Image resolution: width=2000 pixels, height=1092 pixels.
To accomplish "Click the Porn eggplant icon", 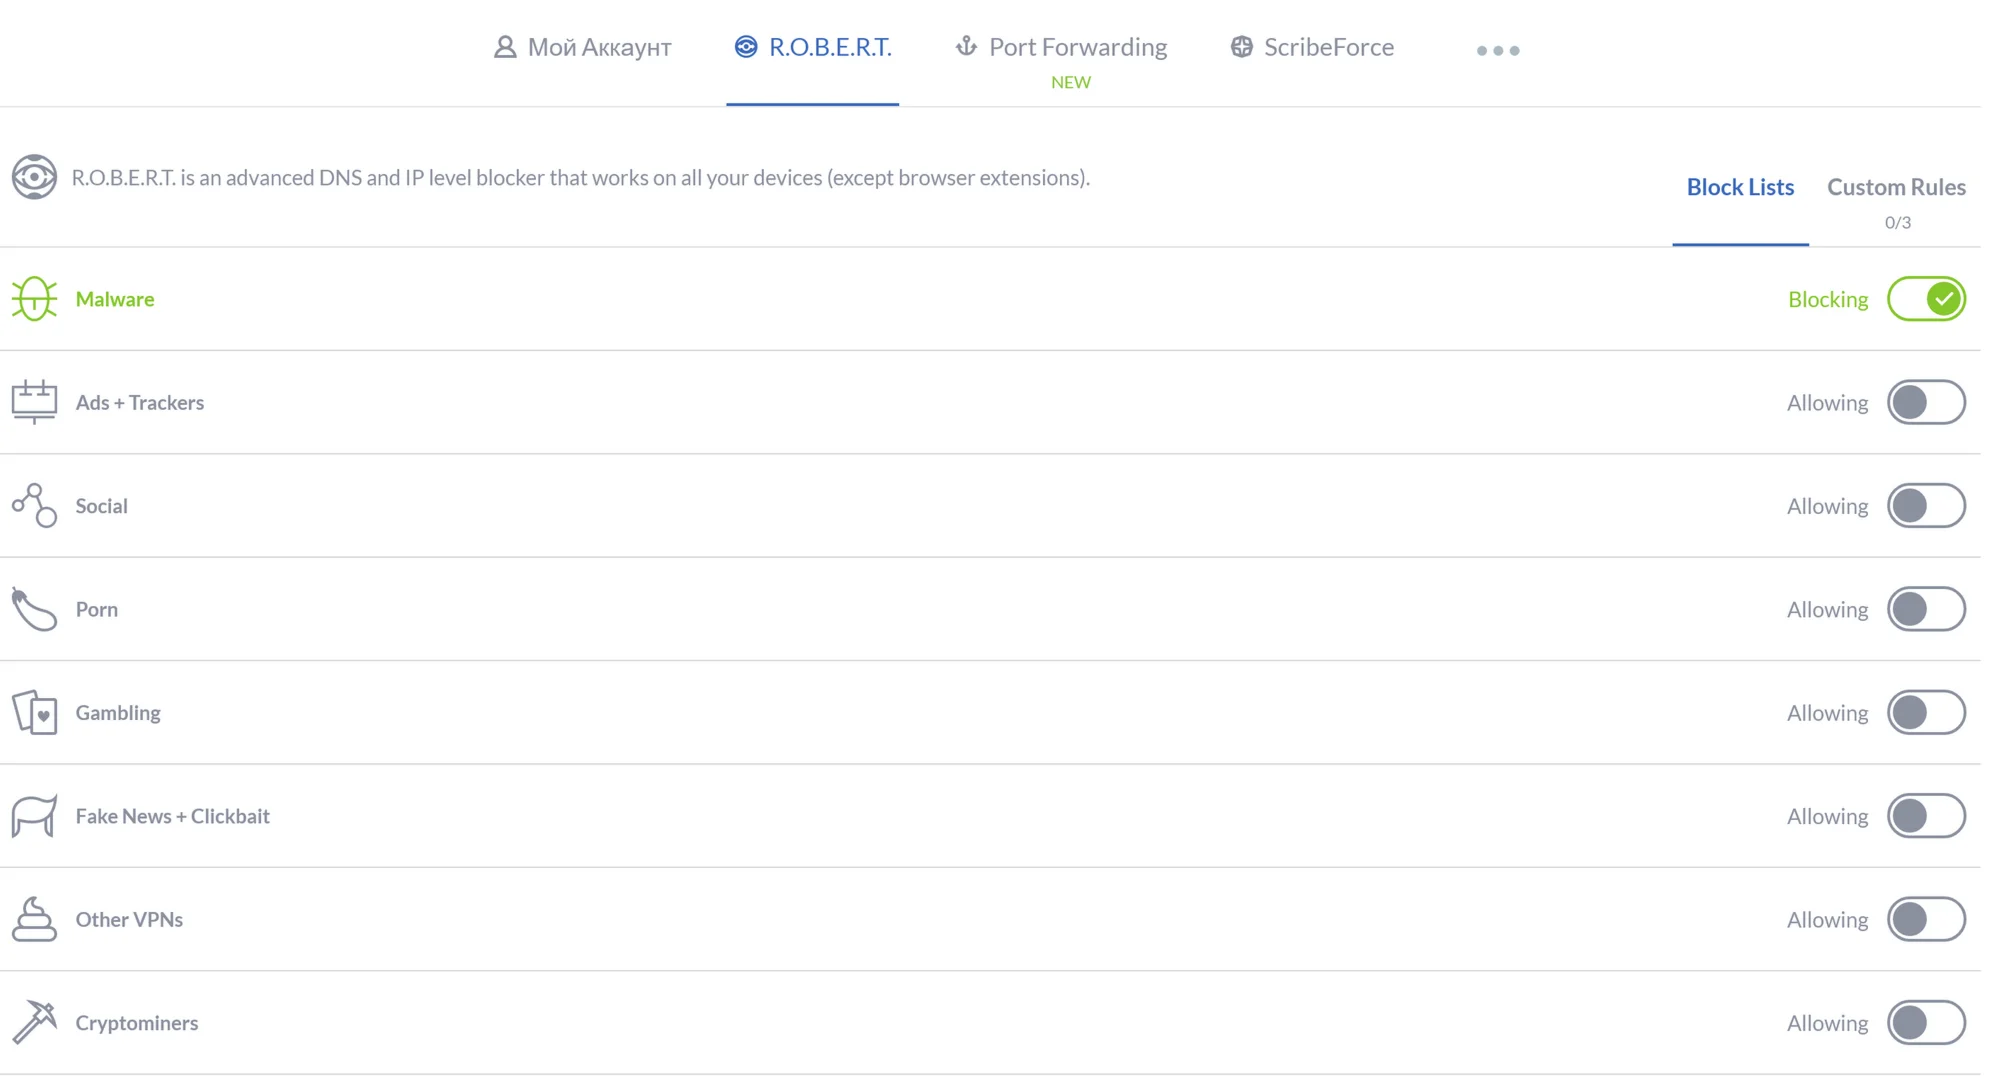I will 34,609.
